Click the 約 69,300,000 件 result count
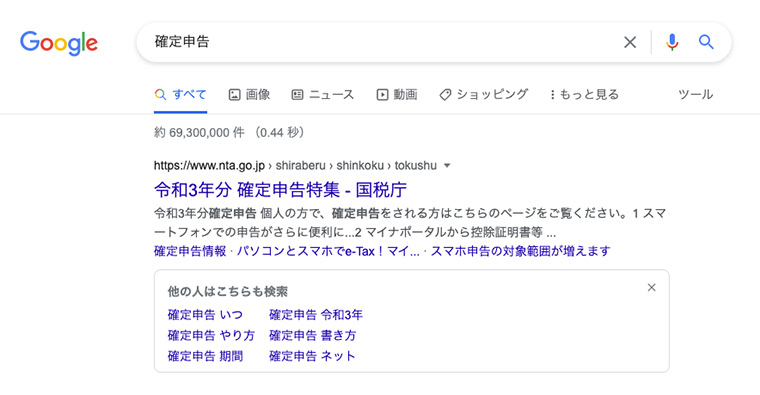The image size is (760, 395). click(199, 132)
